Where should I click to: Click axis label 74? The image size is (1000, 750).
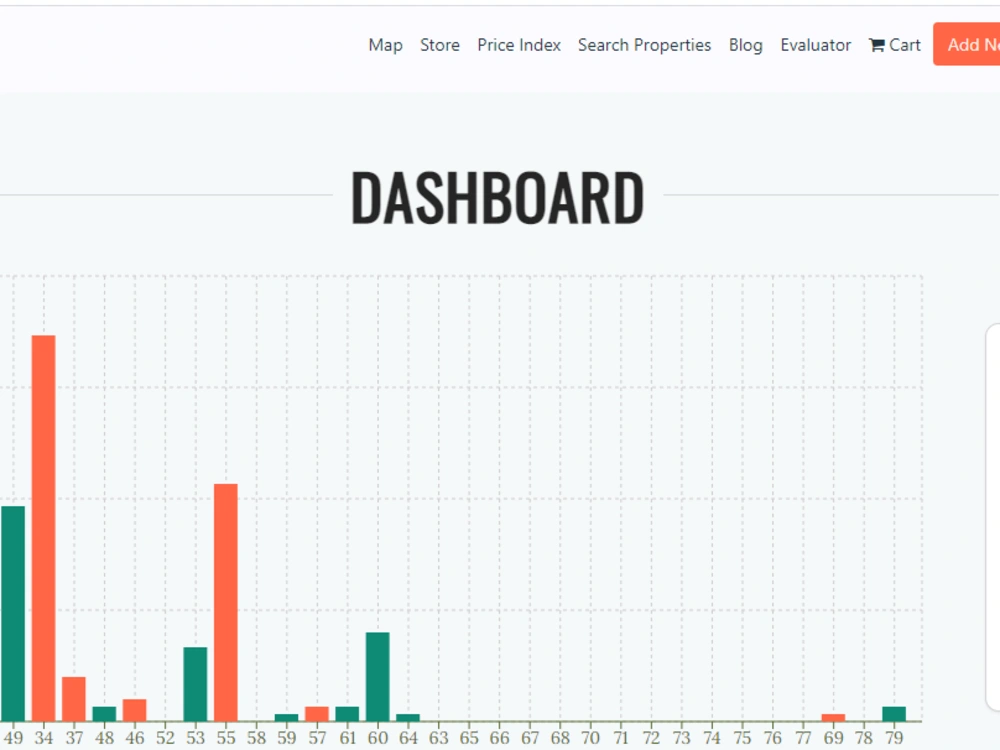tap(712, 738)
